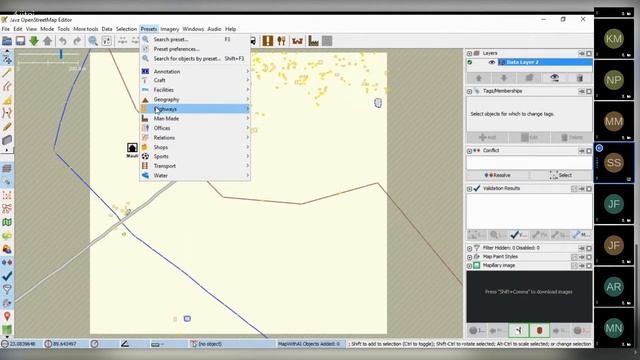The width and height of the screenshot is (640, 360).
Task: Click the brown highway preset toolbar icon
Action: 268,41
